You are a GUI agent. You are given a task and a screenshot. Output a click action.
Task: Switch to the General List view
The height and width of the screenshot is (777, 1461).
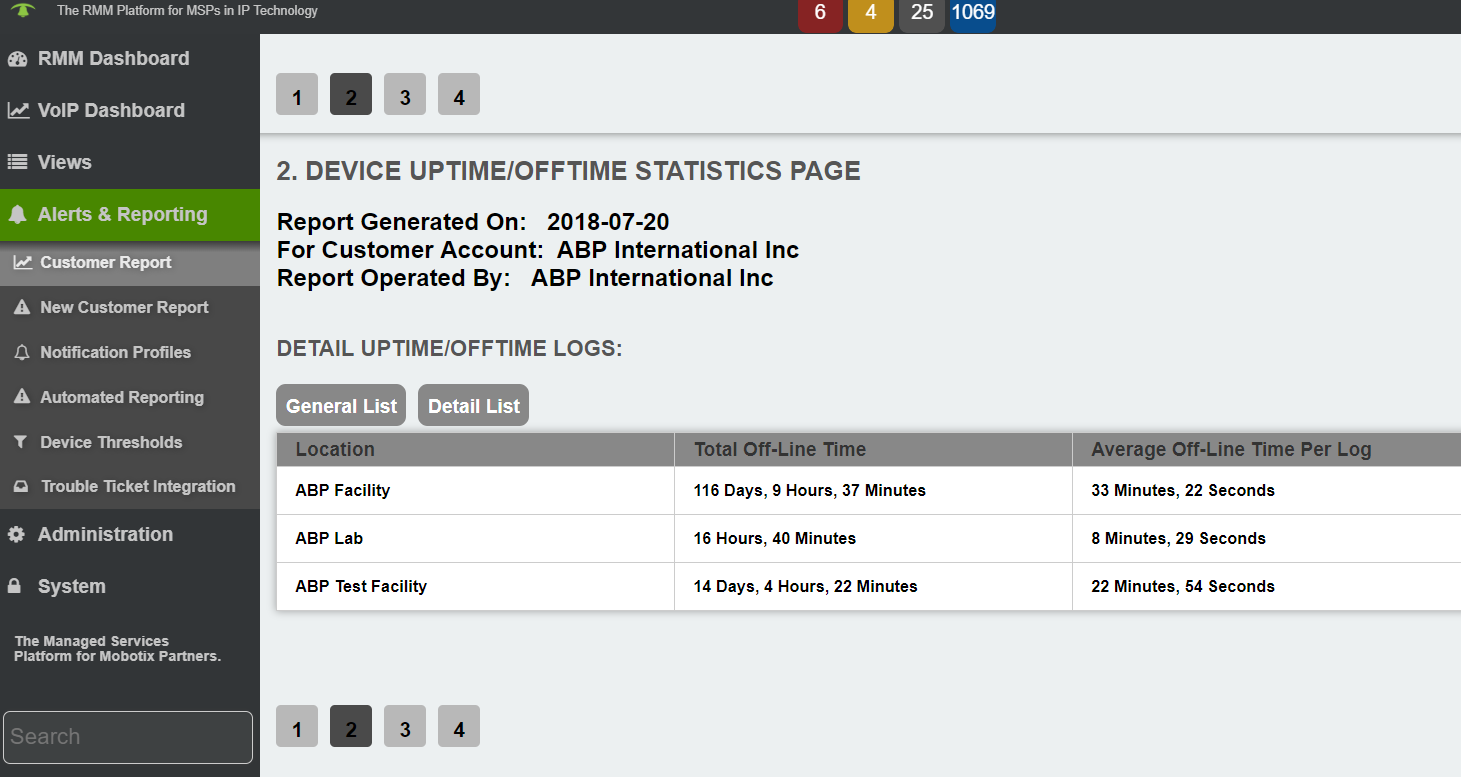[x=341, y=405]
